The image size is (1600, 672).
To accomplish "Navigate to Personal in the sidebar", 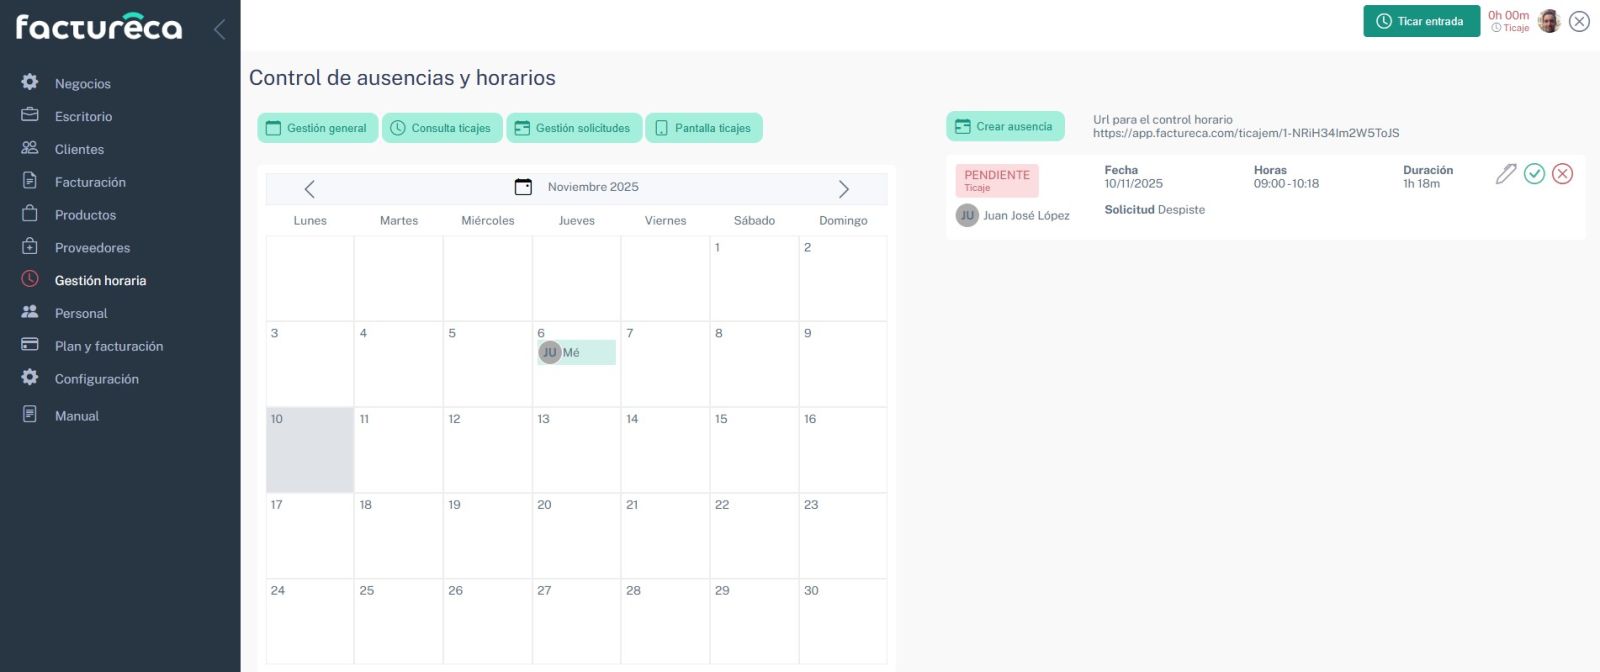I will [81, 313].
